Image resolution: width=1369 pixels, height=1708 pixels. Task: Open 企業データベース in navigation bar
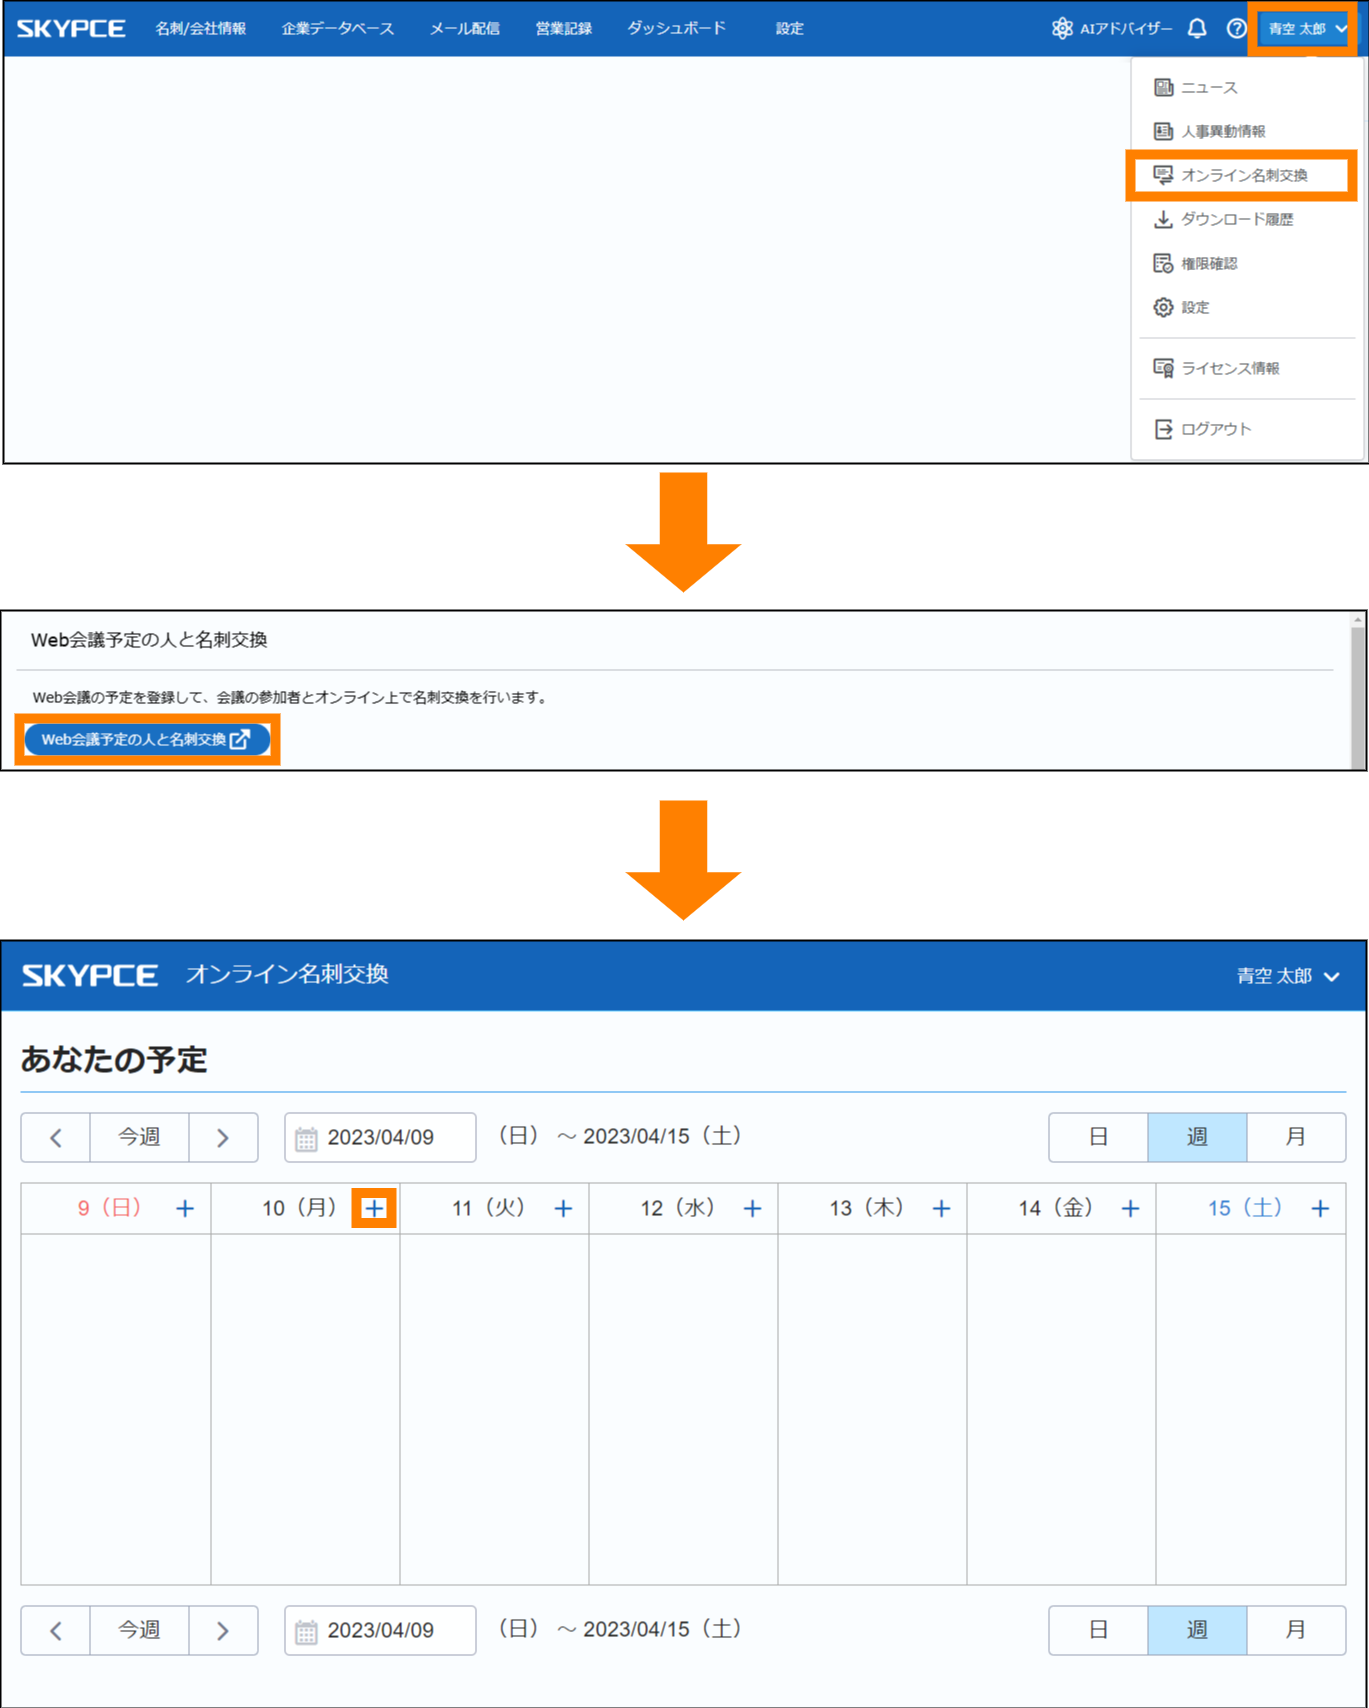click(x=337, y=28)
